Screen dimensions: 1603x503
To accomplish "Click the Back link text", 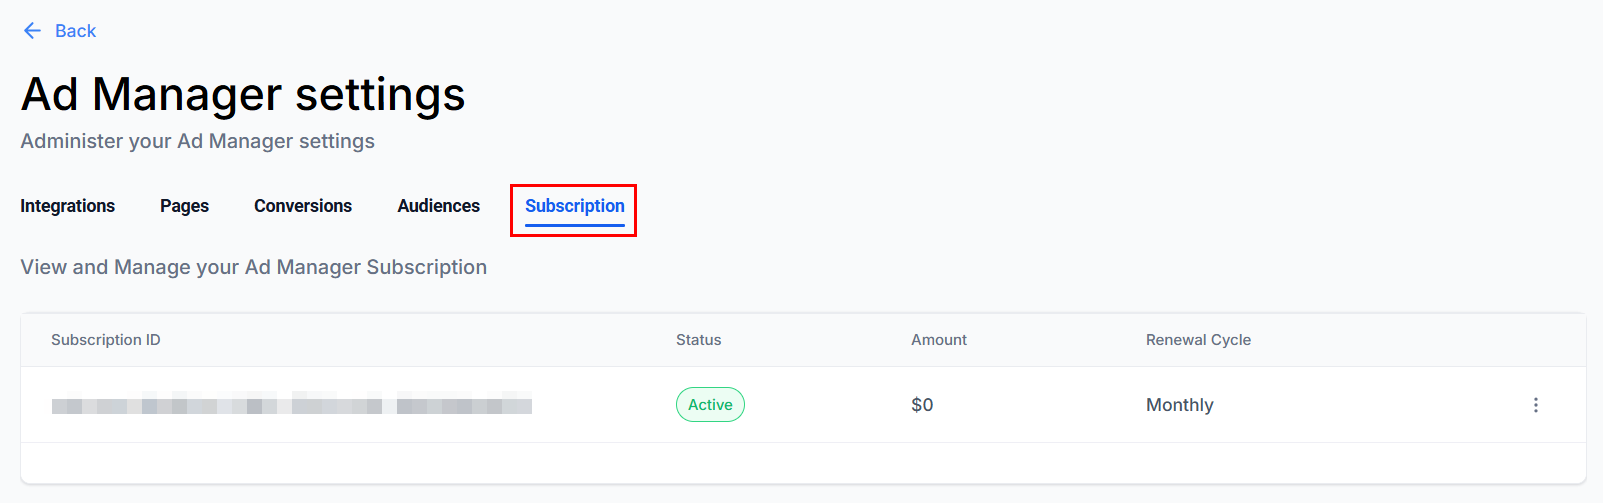I will coord(75,31).
